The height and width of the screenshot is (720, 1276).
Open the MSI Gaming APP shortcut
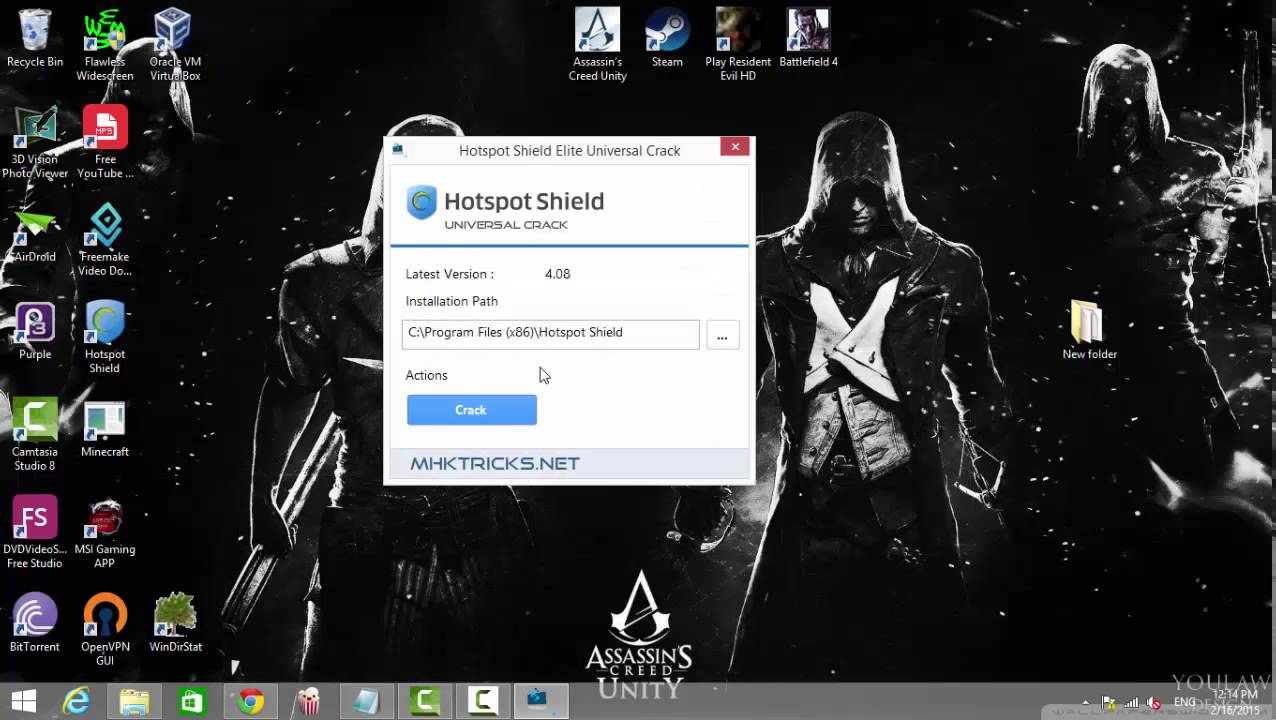tap(105, 532)
